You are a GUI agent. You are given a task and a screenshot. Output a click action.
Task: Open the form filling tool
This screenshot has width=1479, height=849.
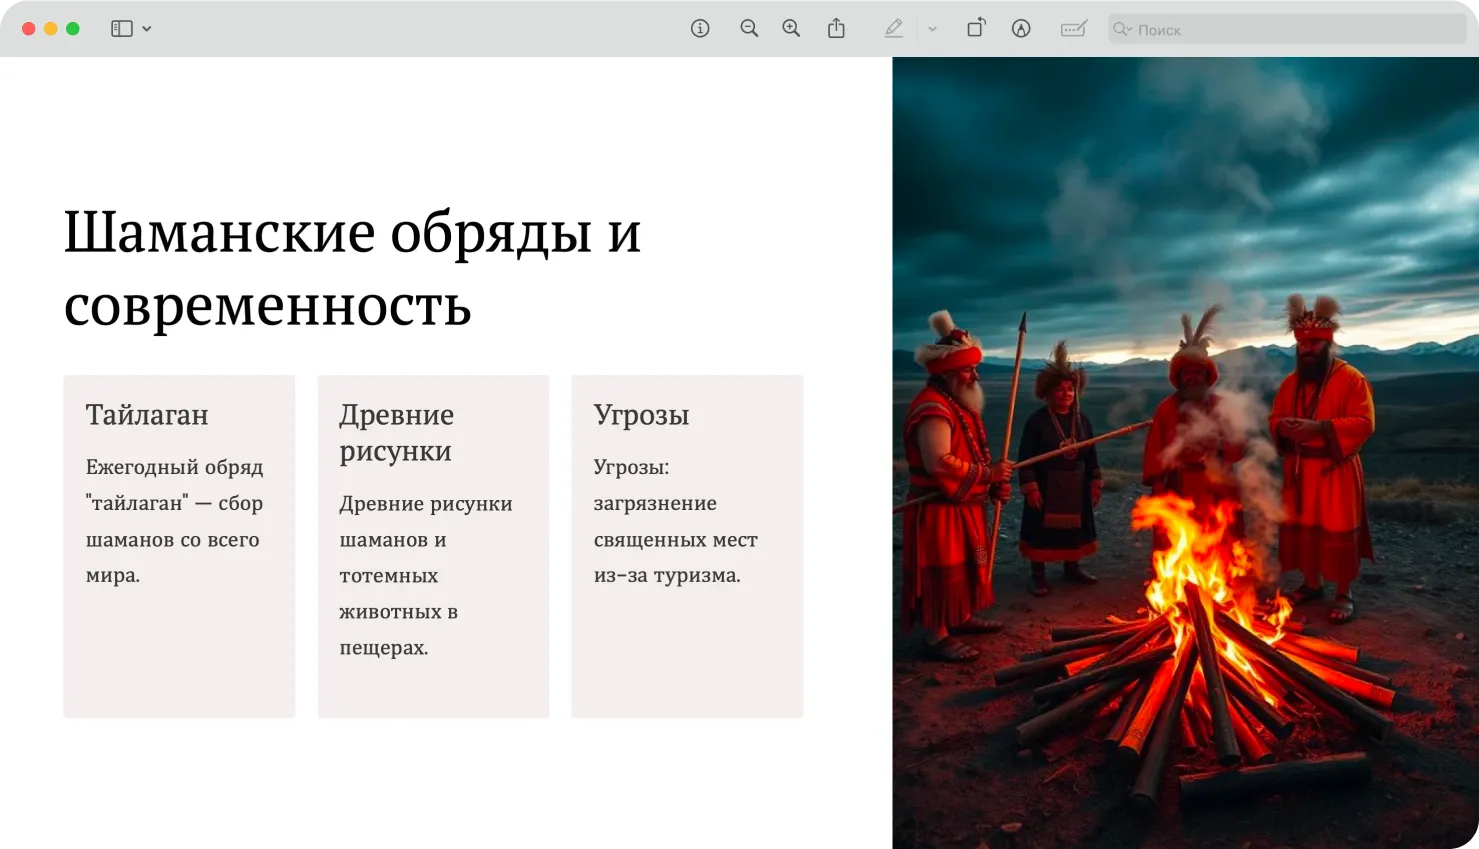tap(1073, 29)
